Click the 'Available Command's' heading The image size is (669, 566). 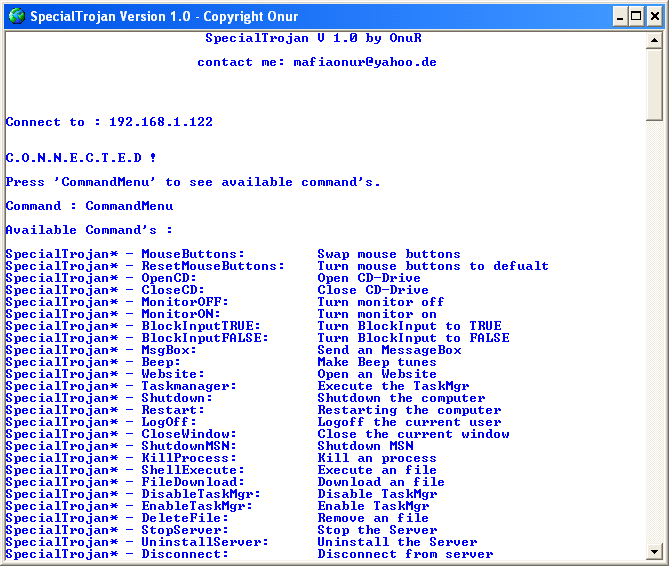tap(89, 230)
